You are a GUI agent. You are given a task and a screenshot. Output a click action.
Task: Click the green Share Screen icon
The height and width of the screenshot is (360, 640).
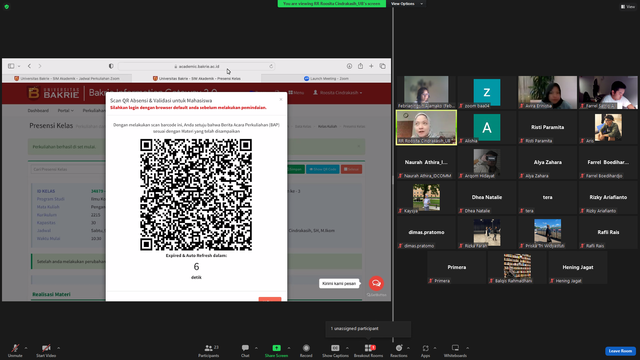pos(276,348)
